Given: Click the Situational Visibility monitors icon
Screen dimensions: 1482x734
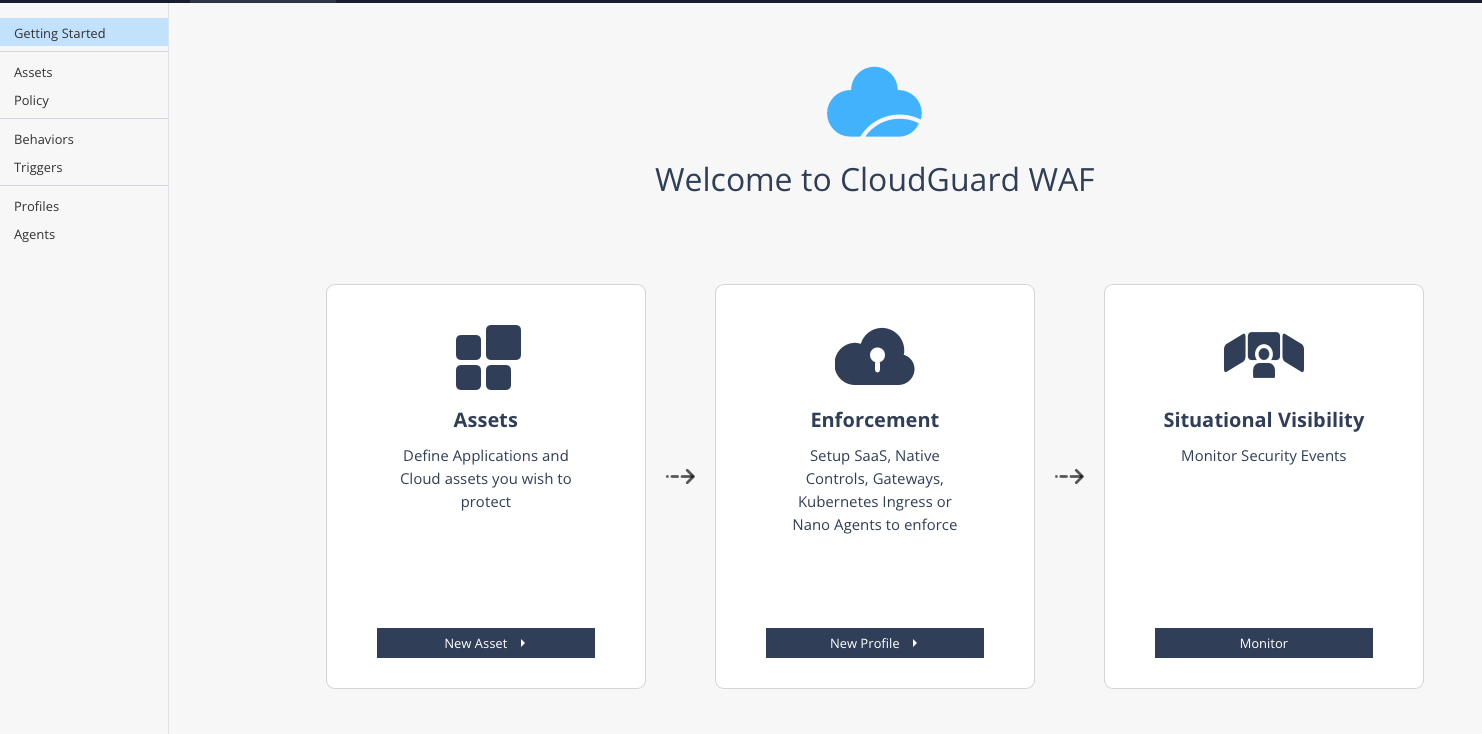Looking at the screenshot, I should (x=1264, y=354).
